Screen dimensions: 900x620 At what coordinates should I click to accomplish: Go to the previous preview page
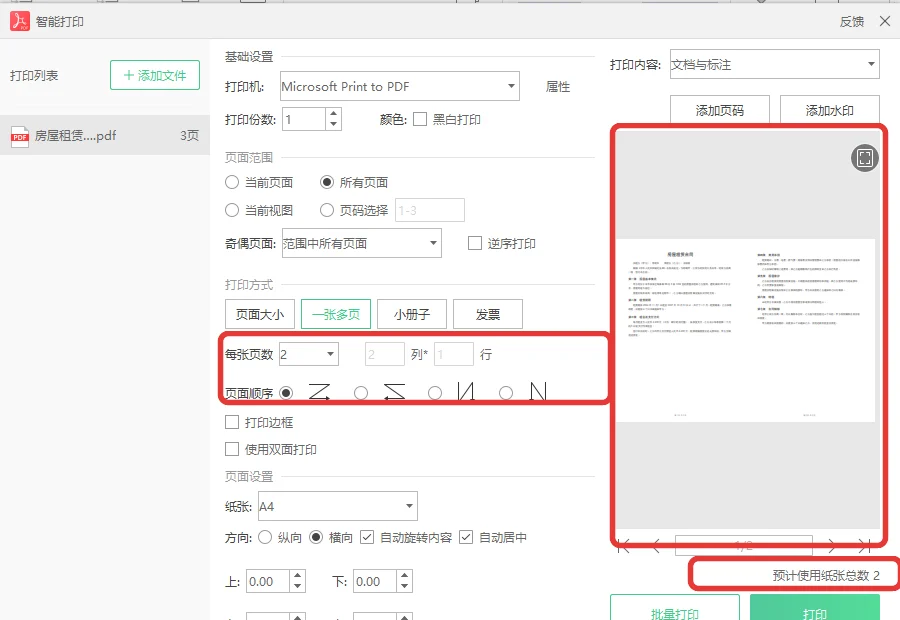coord(655,546)
